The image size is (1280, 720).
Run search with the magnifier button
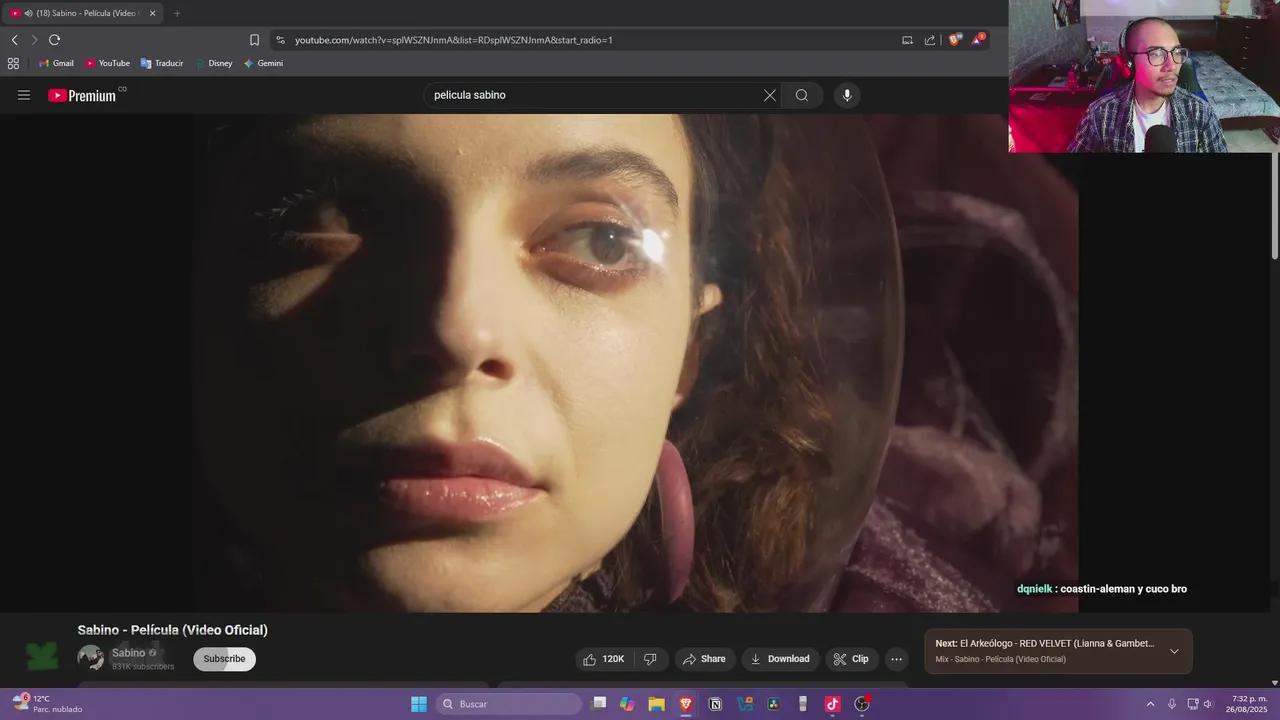click(x=801, y=95)
